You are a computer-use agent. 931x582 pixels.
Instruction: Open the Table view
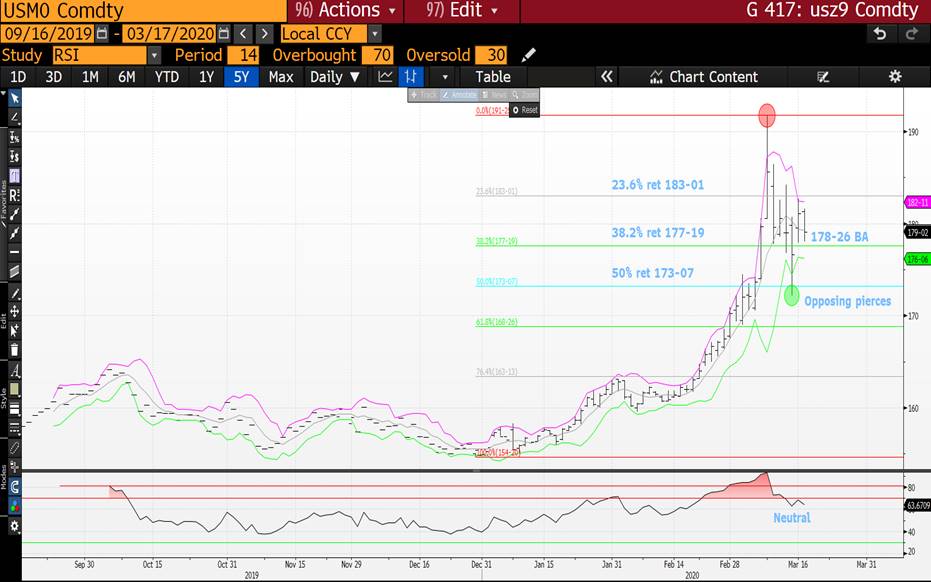[x=493, y=77]
